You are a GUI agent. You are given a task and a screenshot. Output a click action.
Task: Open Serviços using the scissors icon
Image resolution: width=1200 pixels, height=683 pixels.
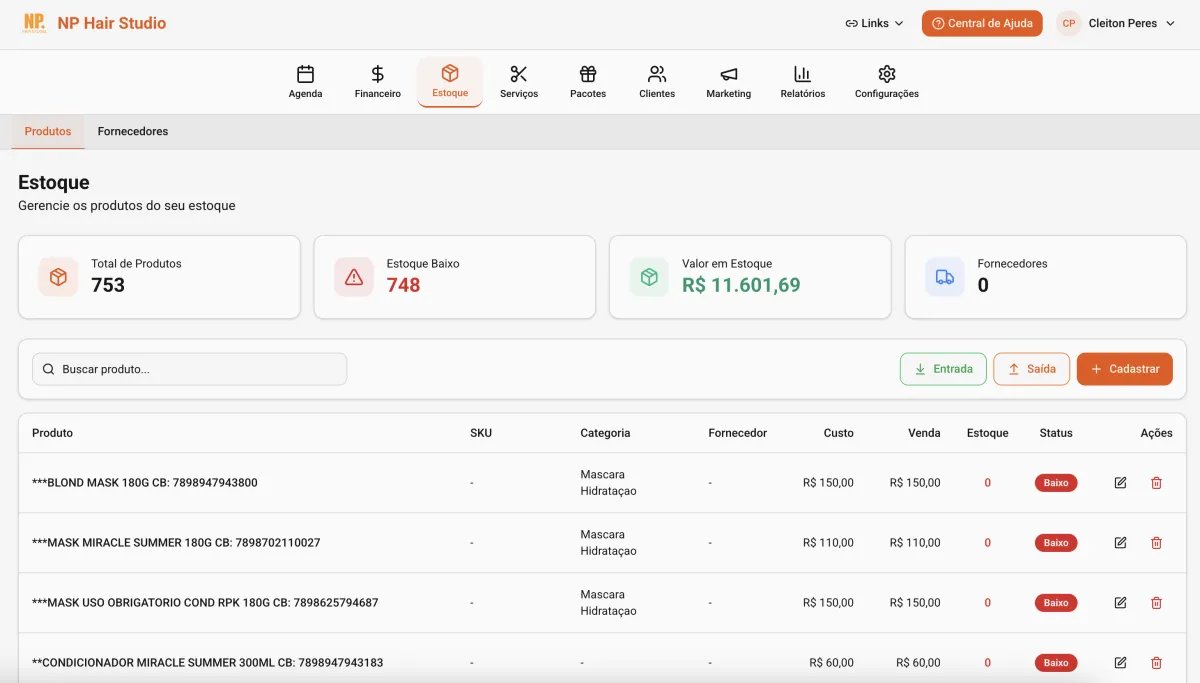pyautogui.click(x=519, y=75)
